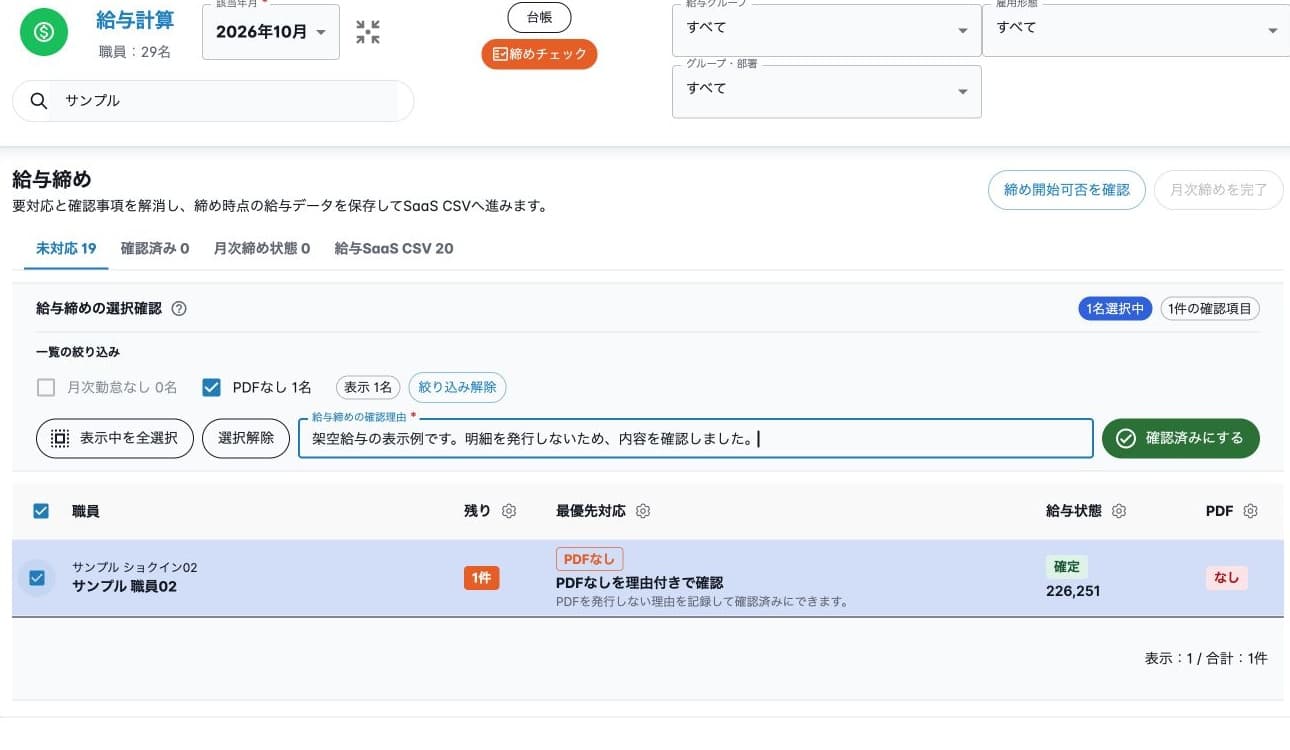Viewport: 1290px width, 750px height.
Task: Click the サンプル 職員02 name
Action: coord(124,587)
